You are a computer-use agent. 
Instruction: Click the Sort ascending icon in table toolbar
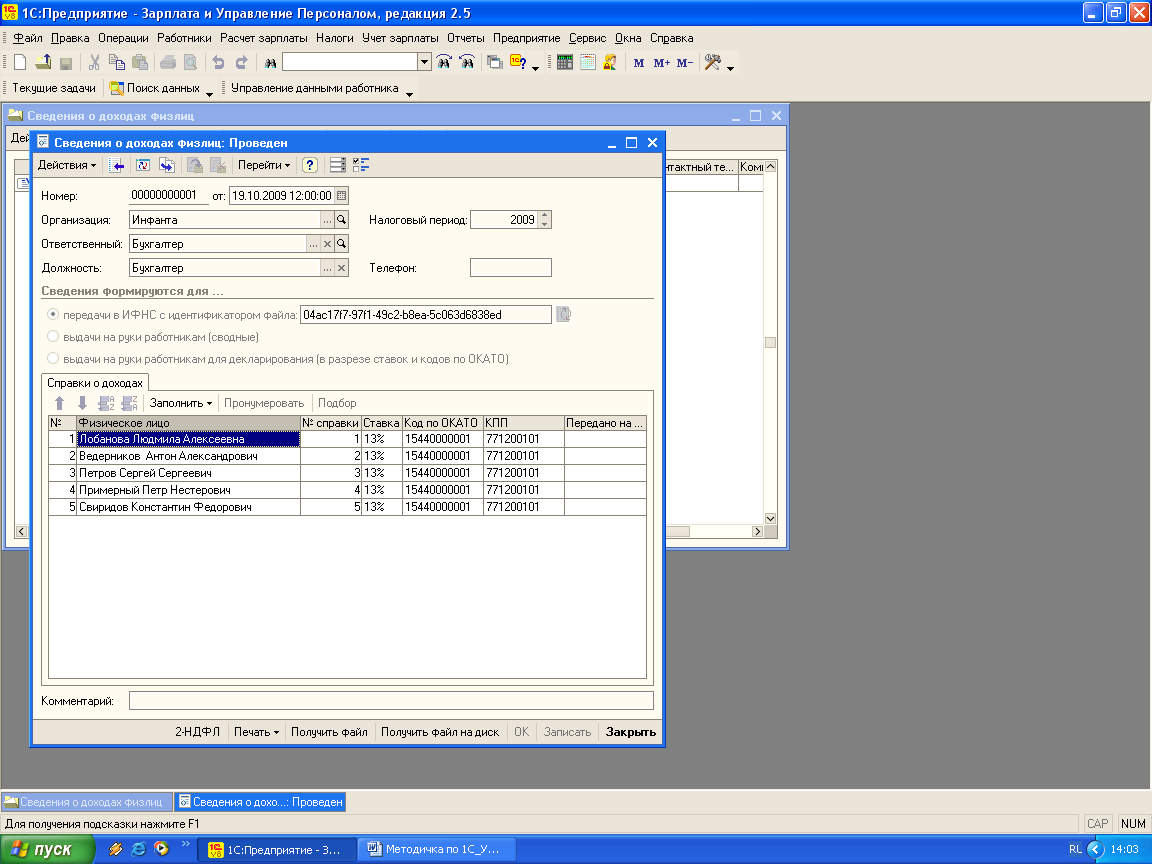(x=107, y=403)
